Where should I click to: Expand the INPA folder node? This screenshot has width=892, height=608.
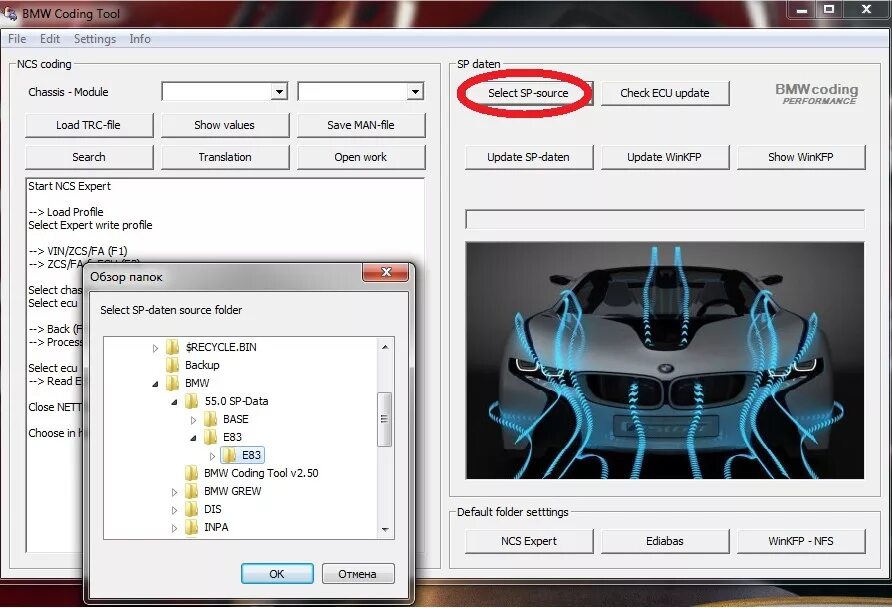[x=174, y=528]
